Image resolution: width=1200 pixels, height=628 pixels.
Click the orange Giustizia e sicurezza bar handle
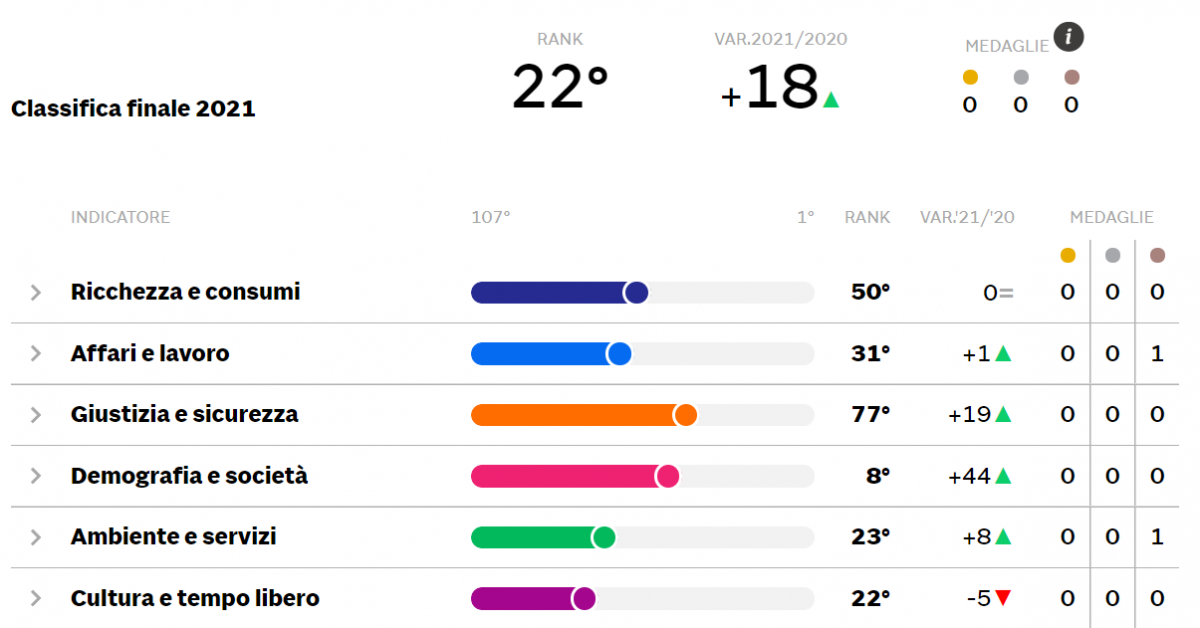pos(685,415)
